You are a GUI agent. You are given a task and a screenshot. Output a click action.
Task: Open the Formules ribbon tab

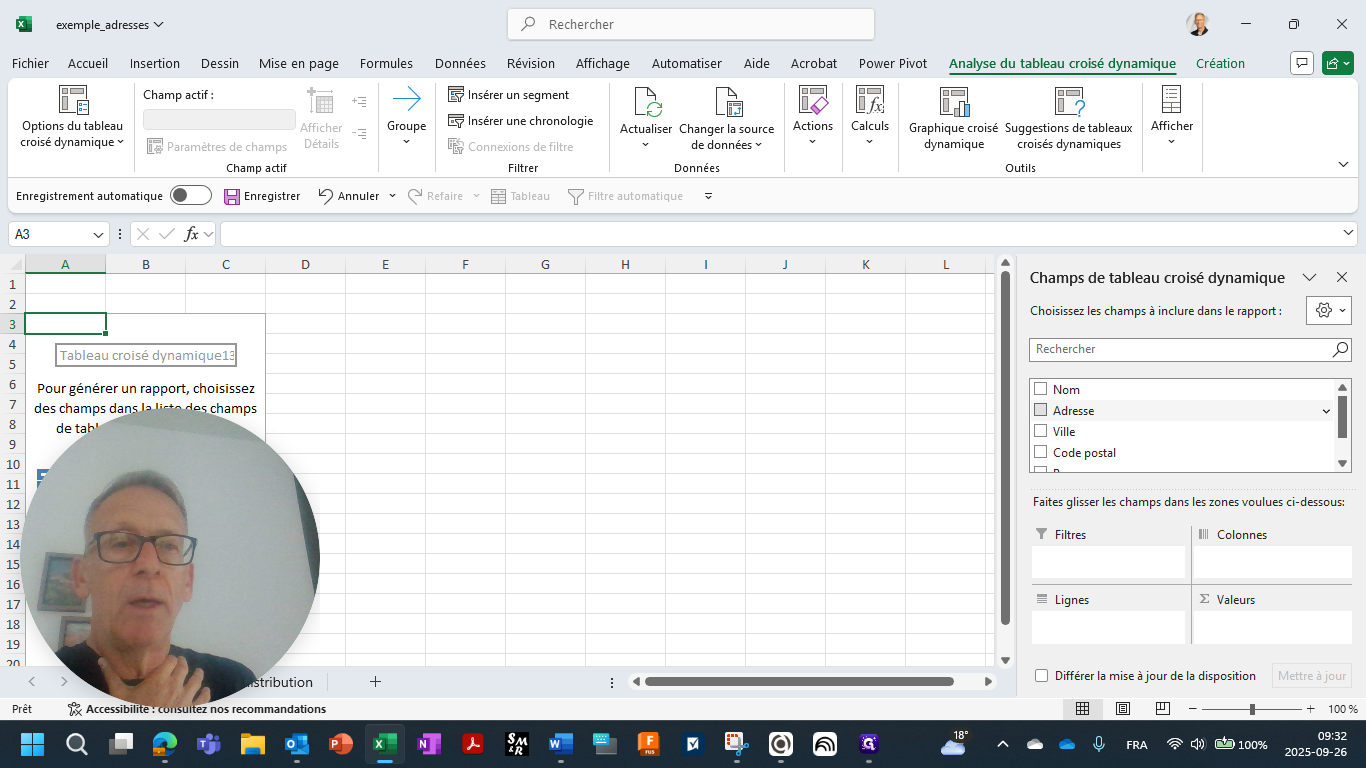pos(386,63)
